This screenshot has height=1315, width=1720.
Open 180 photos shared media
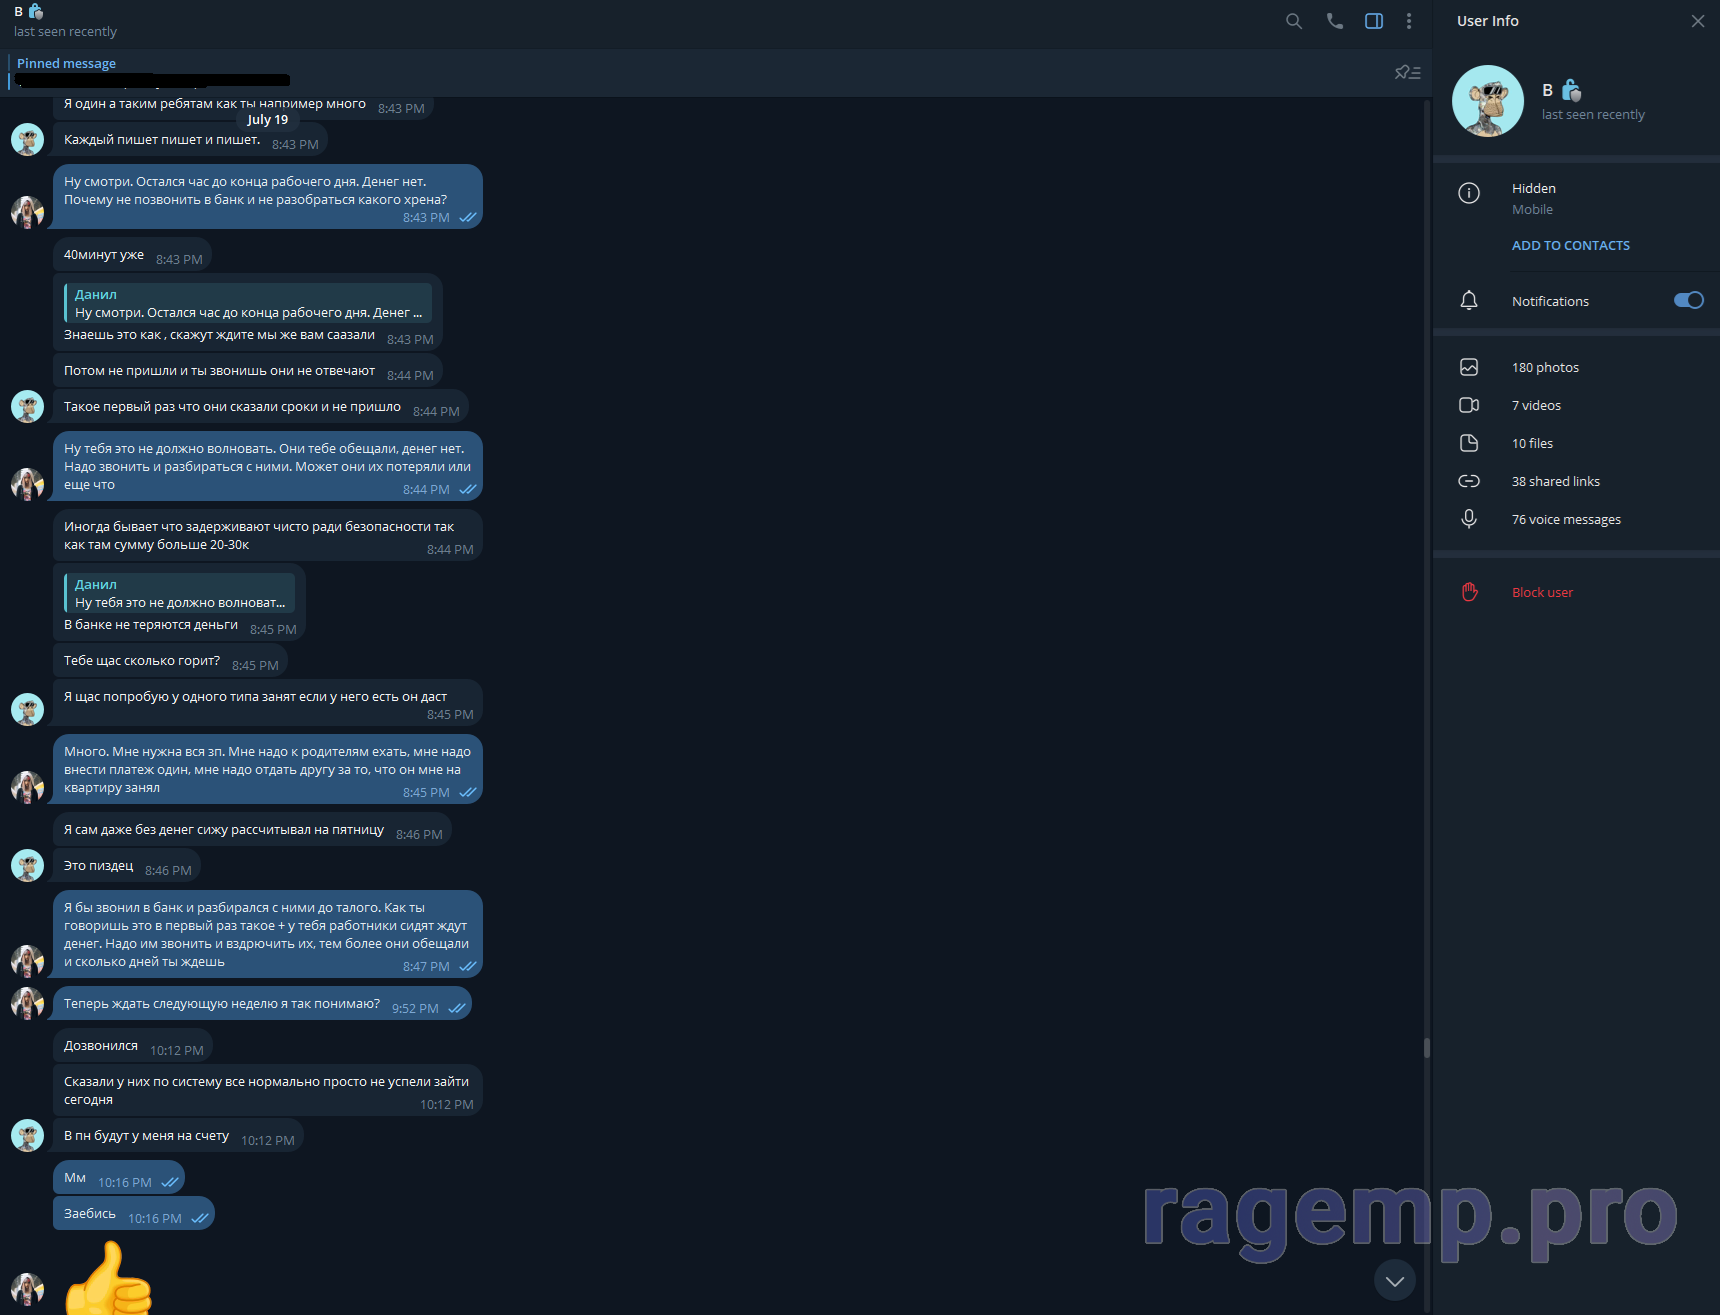tap(1545, 368)
